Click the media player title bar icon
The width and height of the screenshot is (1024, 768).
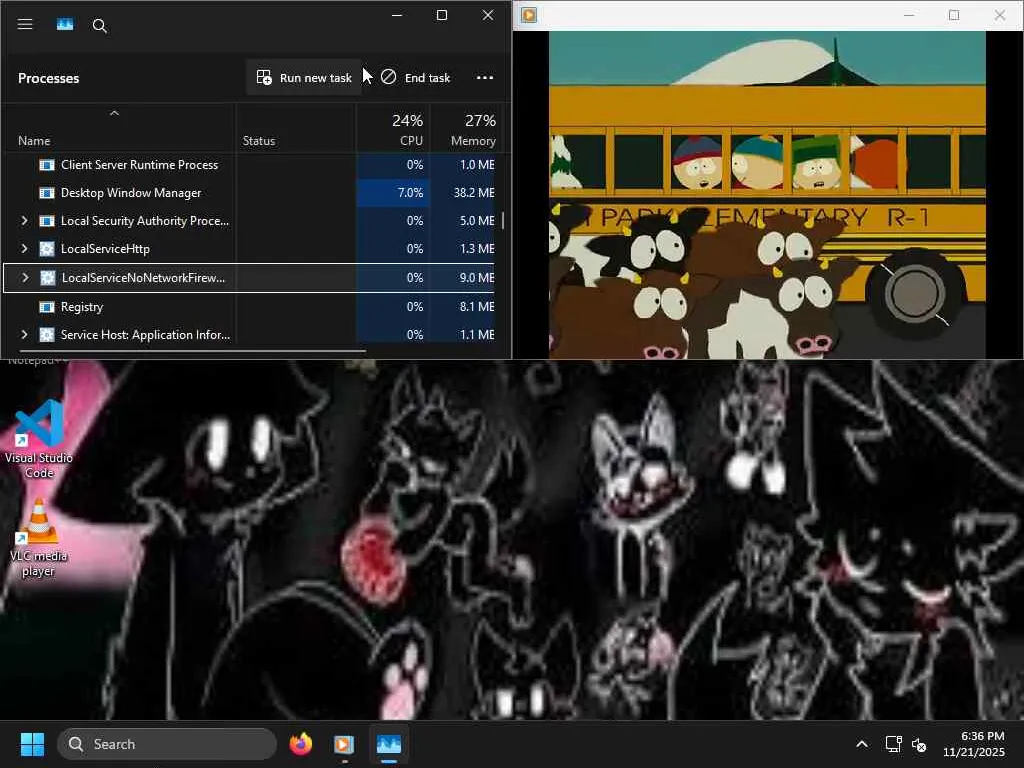click(529, 14)
